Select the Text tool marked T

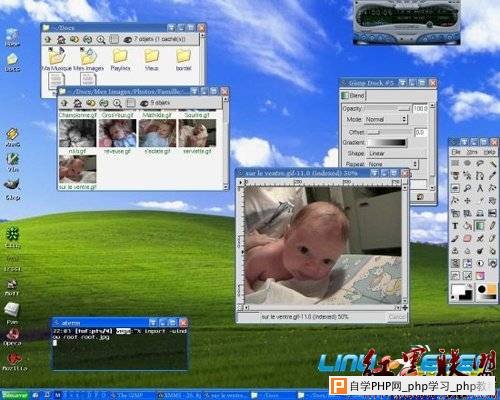click(x=455, y=226)
